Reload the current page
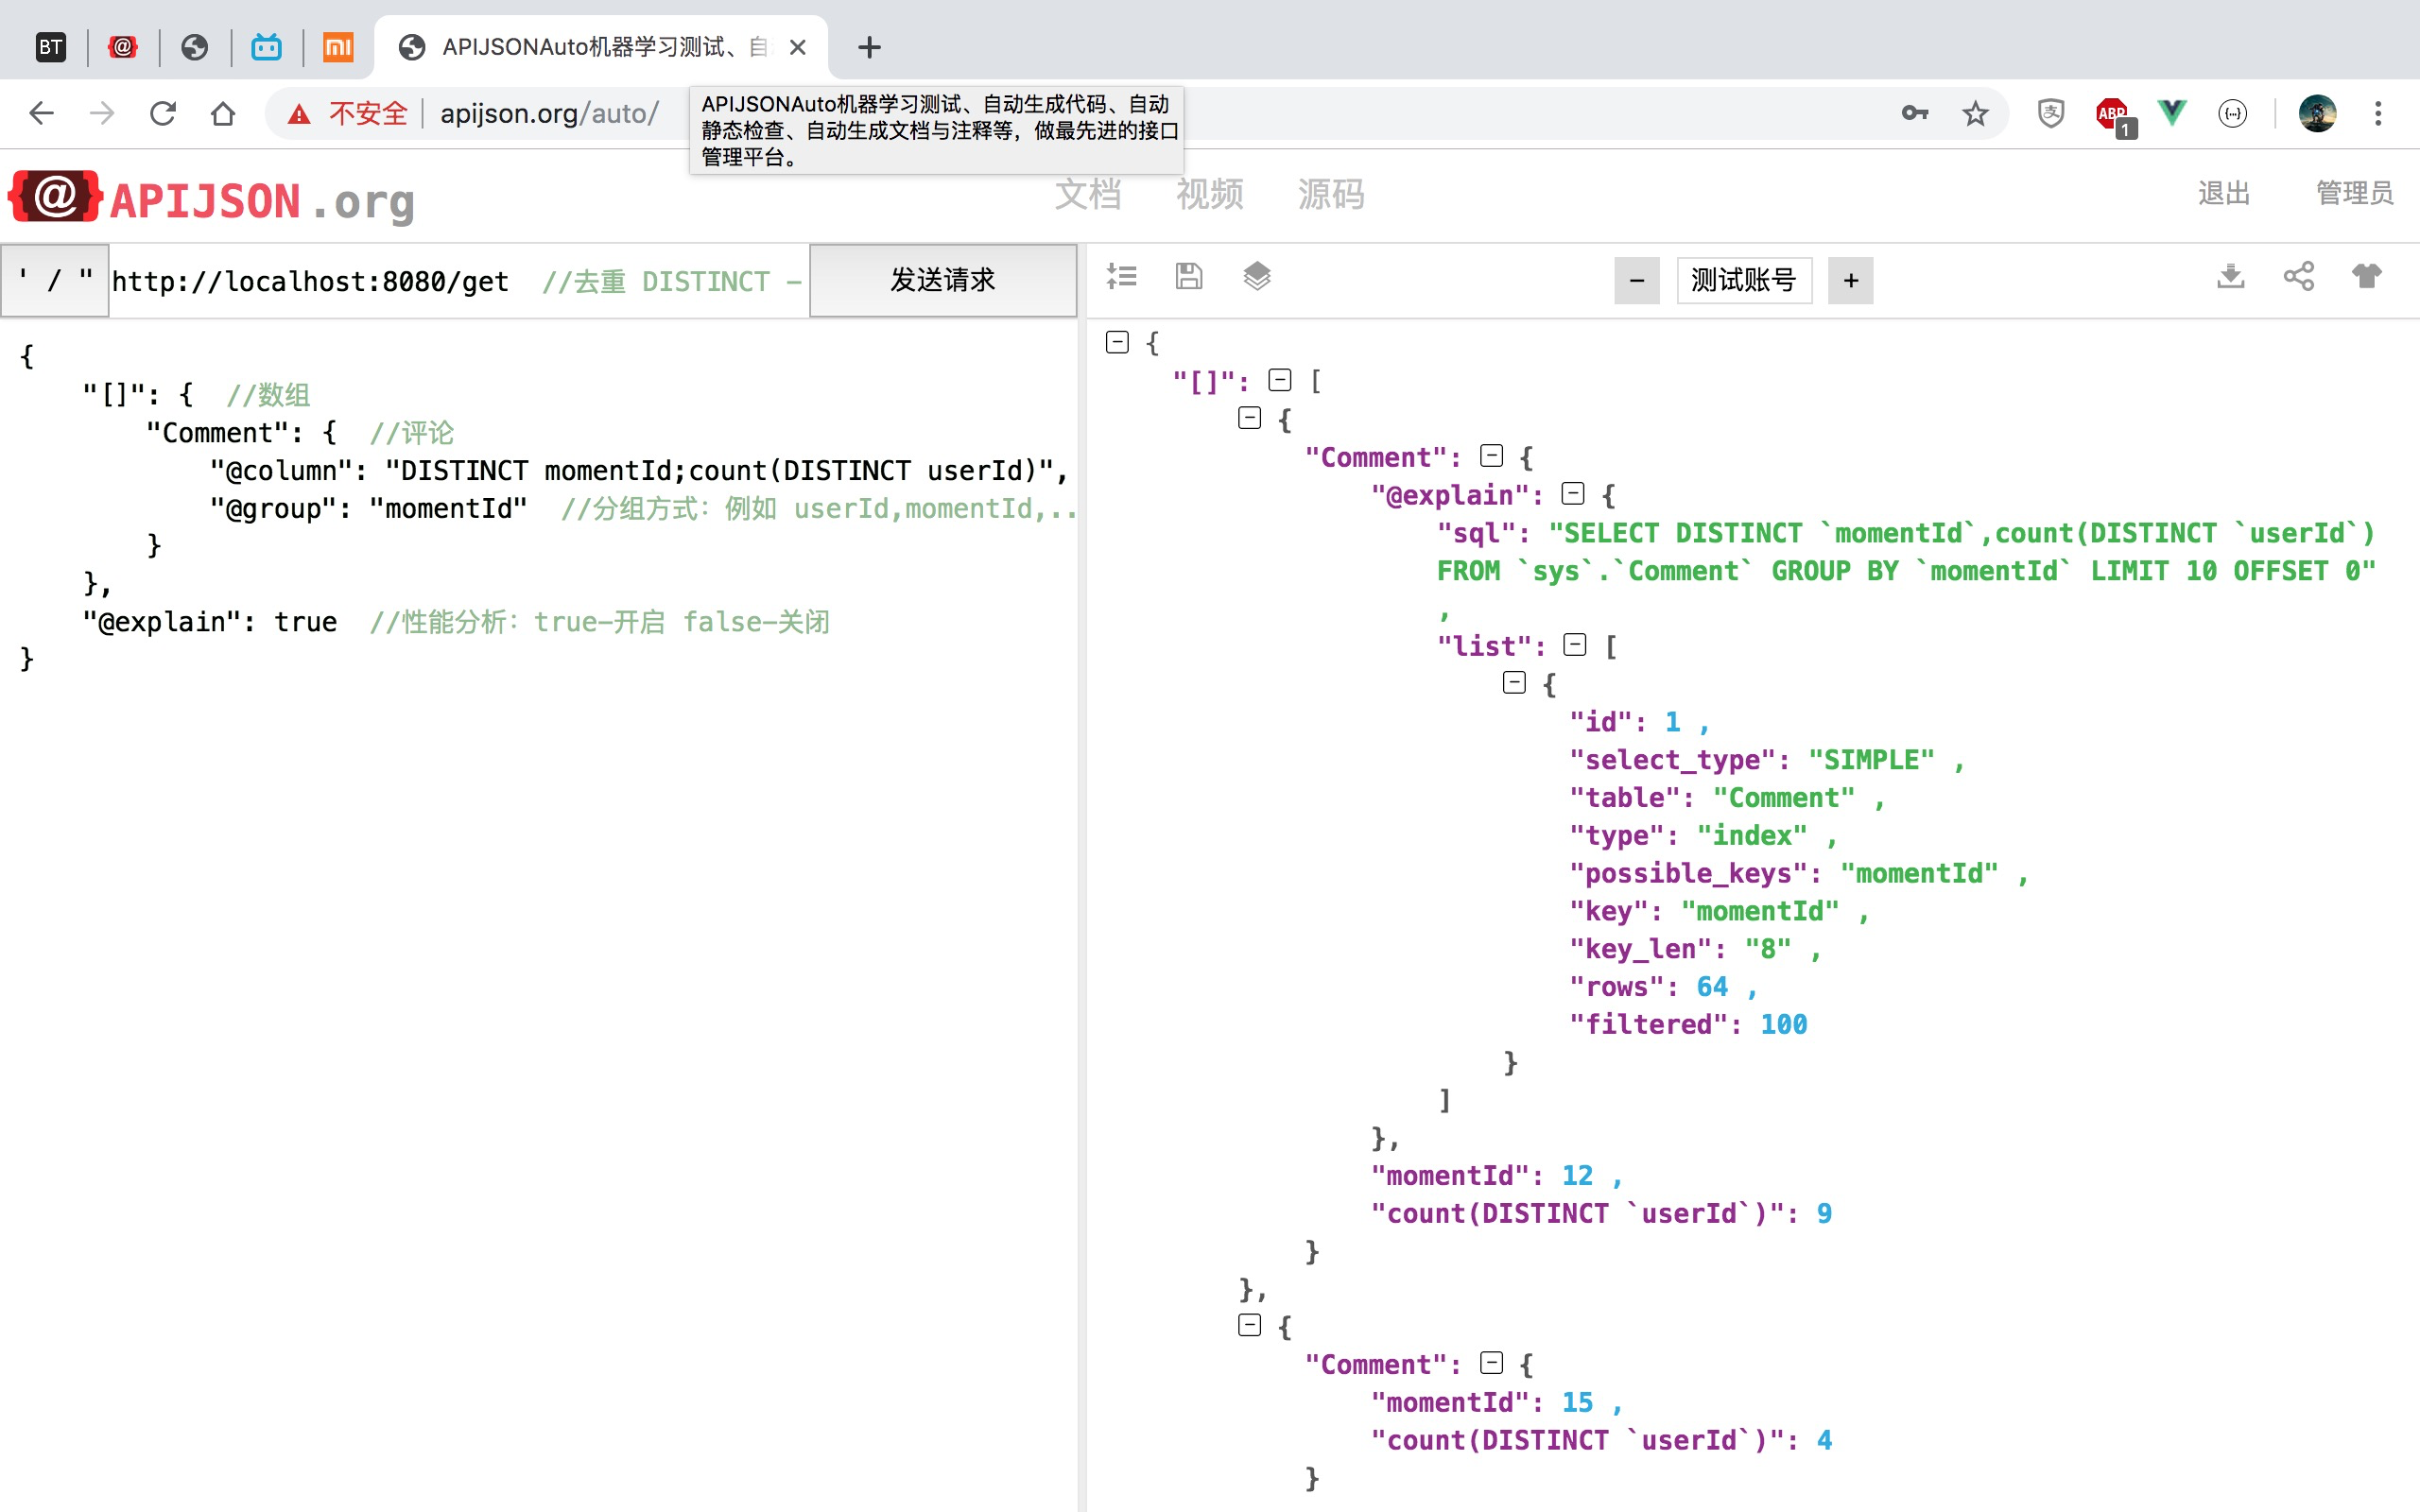Viewport: 2420px width, 1512px height. coord(162,113)
